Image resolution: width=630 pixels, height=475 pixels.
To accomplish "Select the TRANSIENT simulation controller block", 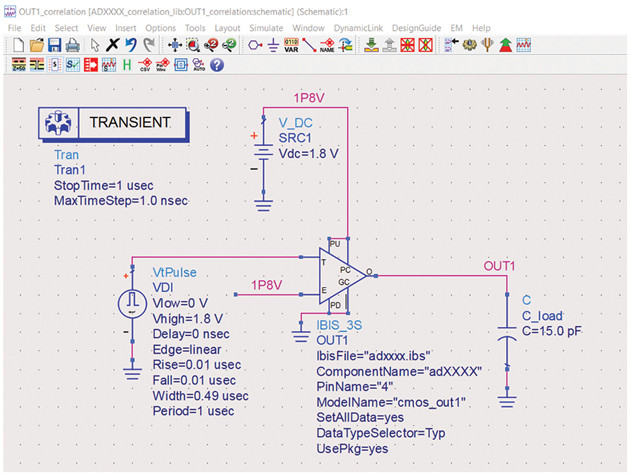I will (113, 123).
